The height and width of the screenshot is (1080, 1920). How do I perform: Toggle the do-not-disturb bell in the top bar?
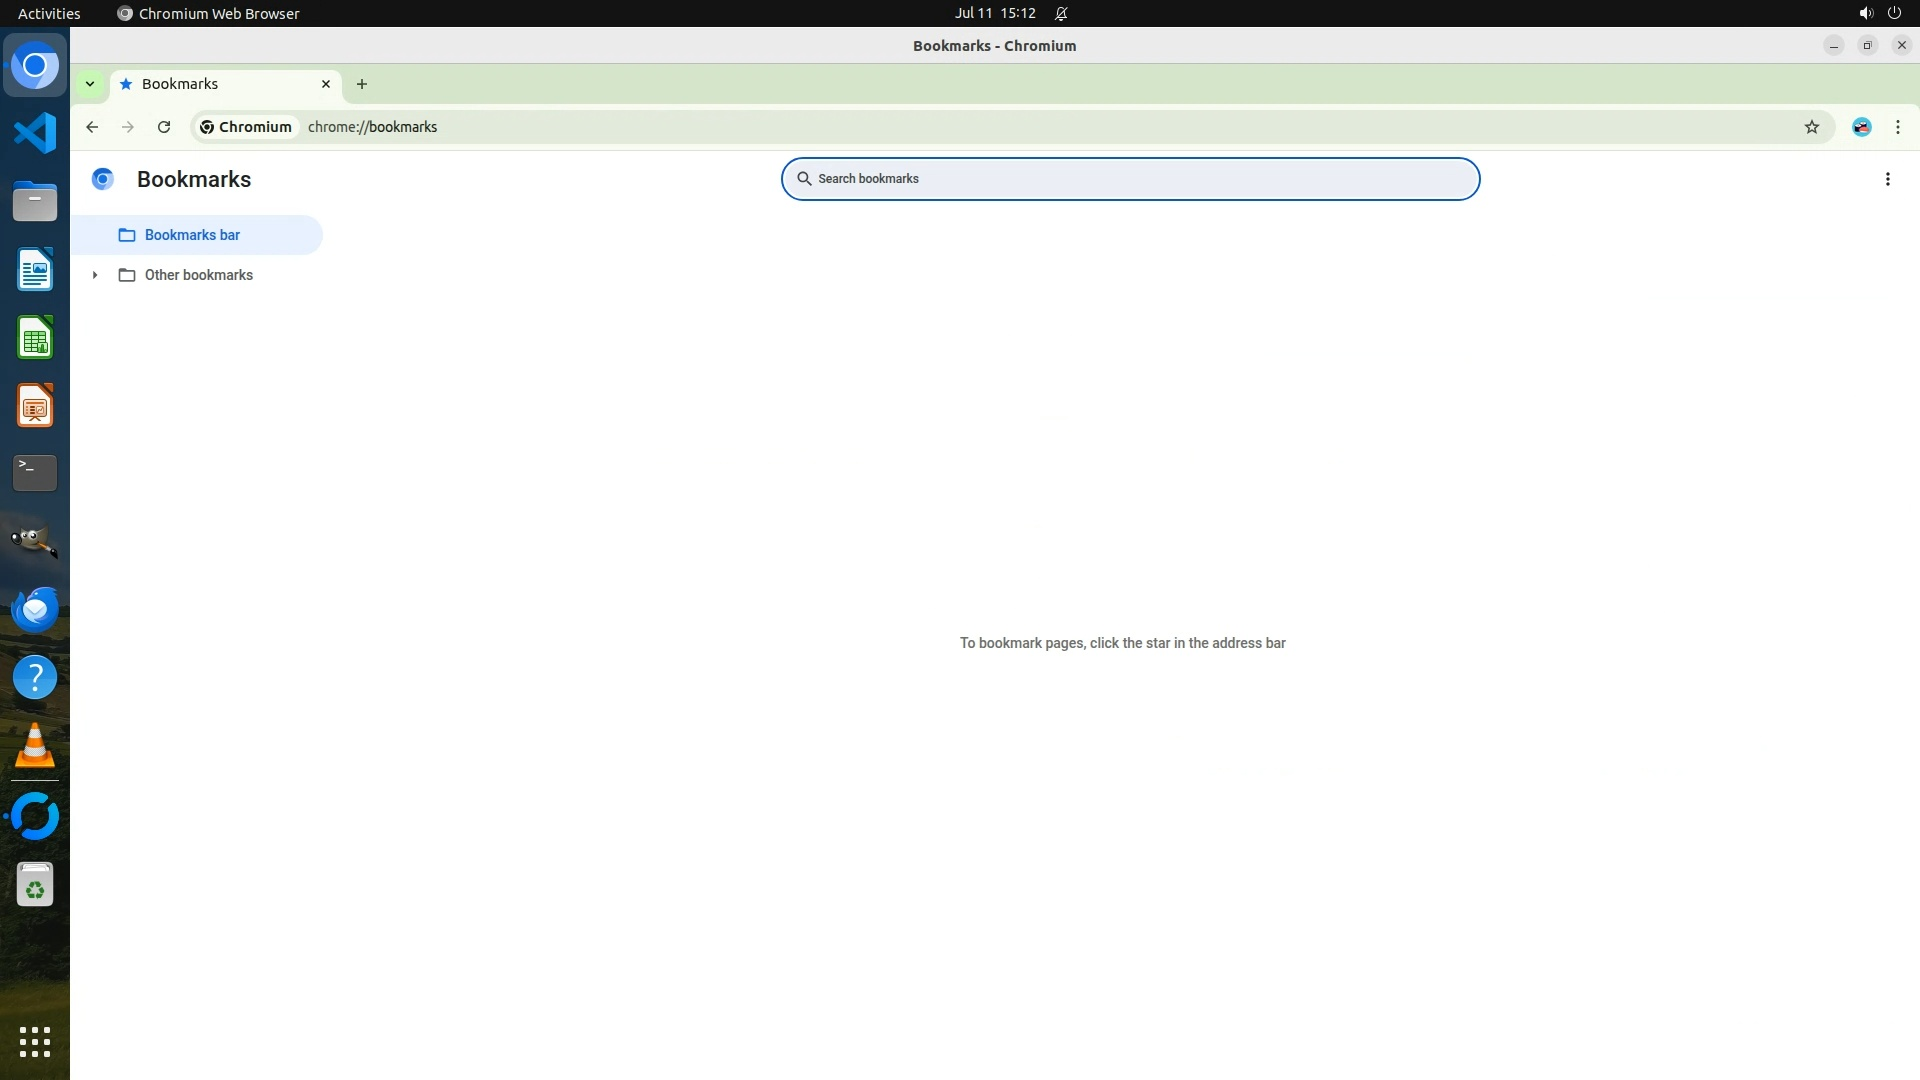1061,13
